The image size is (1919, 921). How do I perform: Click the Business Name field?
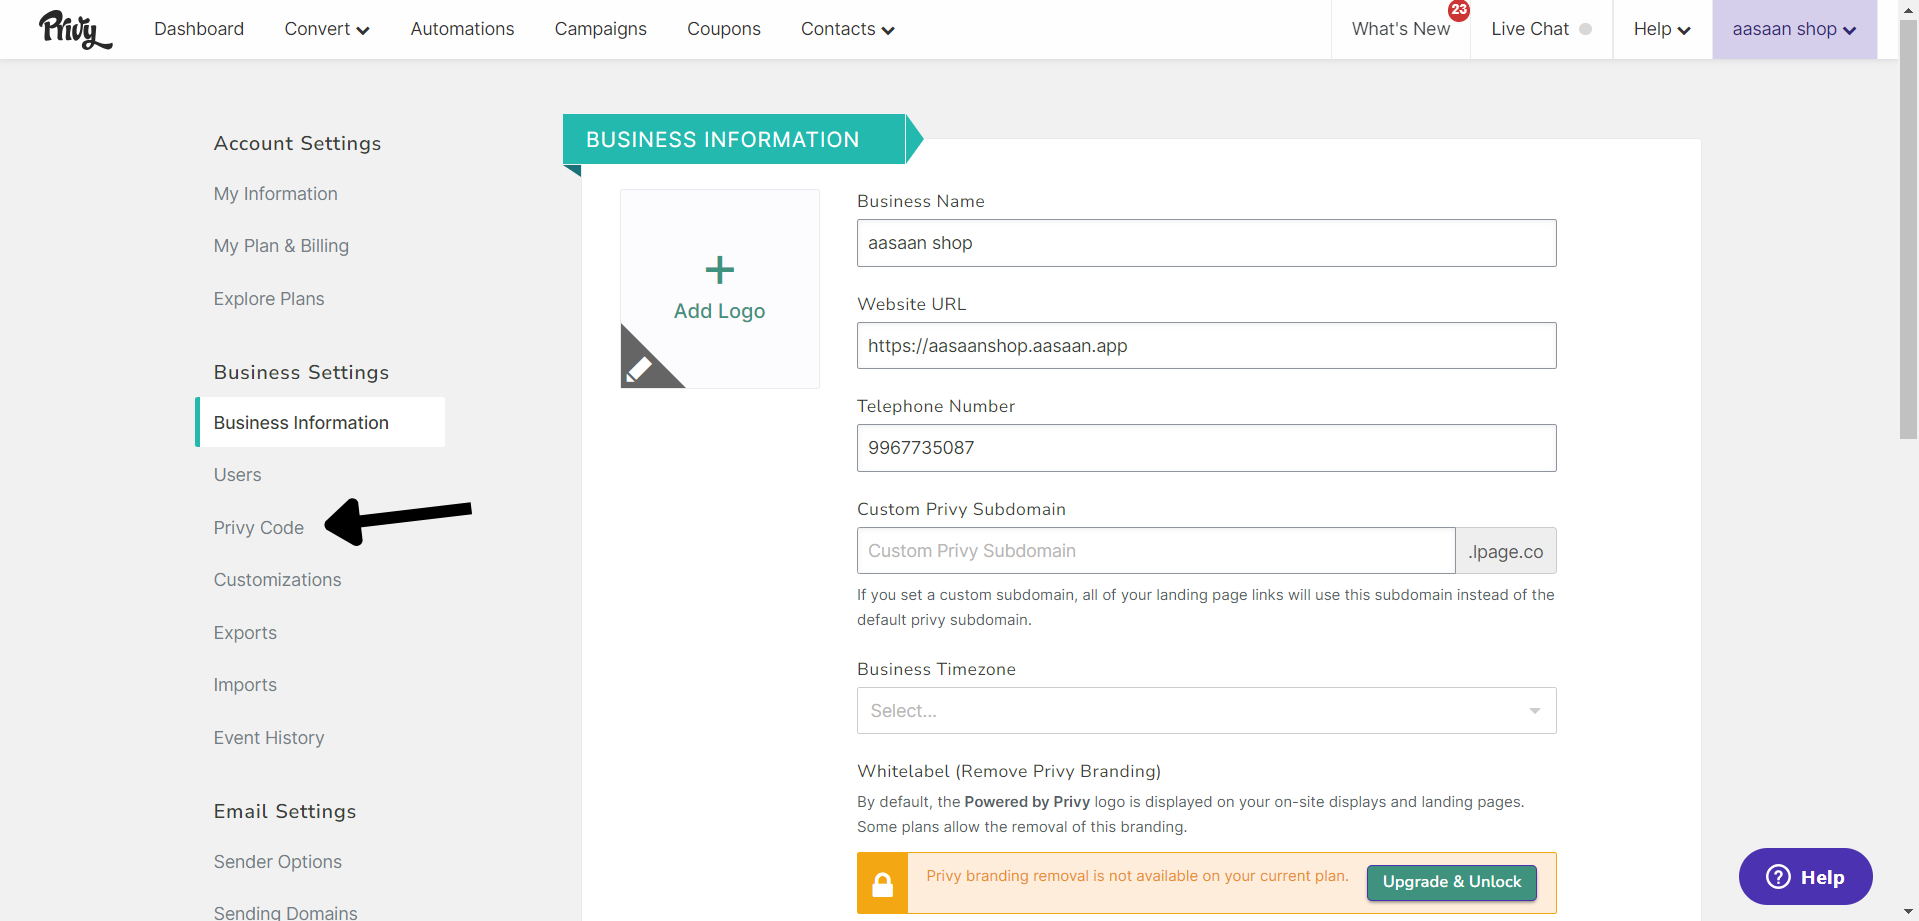click(x=1206, y=243)
